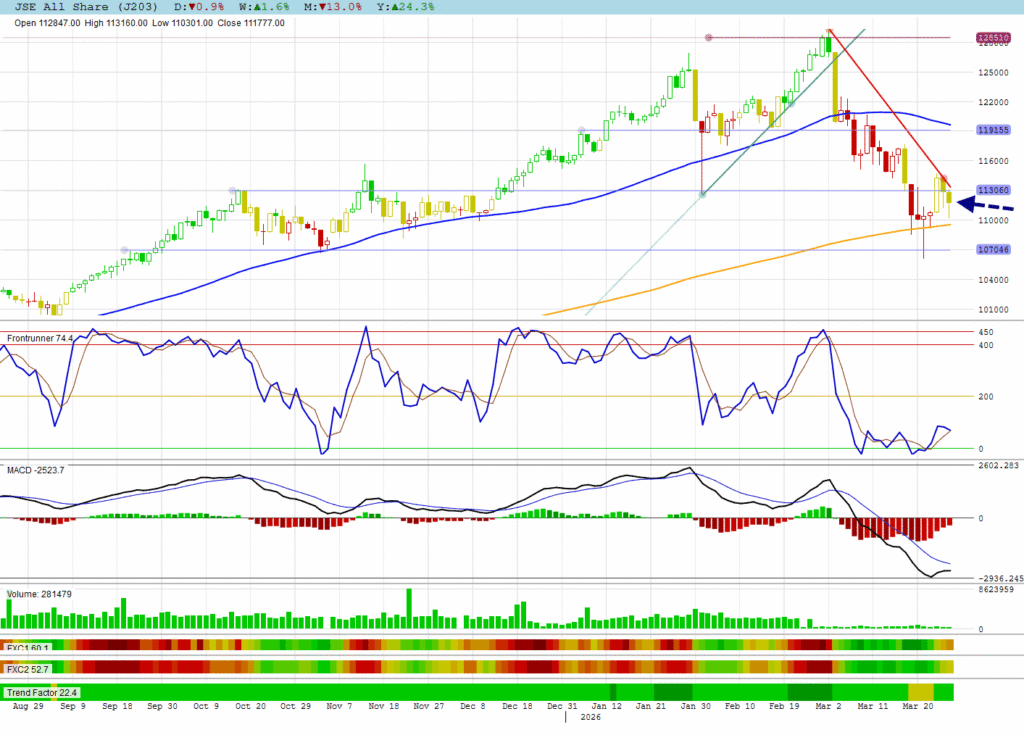This screenshot has height=735, width=1024.
Task: Click the 126510 price label on axis
Action: pos(991,38)
